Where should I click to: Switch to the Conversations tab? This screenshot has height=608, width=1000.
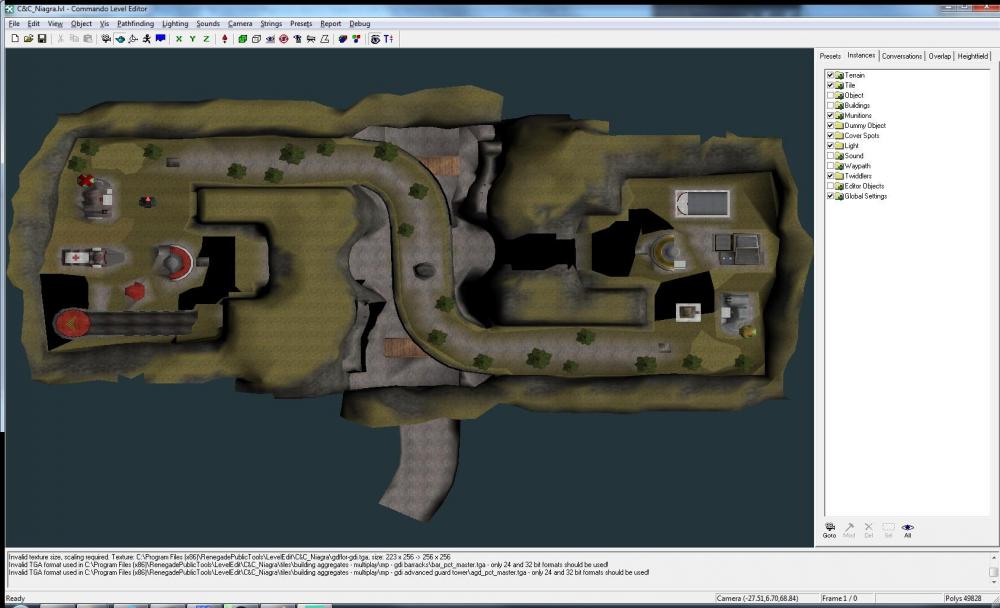(901, 56)
